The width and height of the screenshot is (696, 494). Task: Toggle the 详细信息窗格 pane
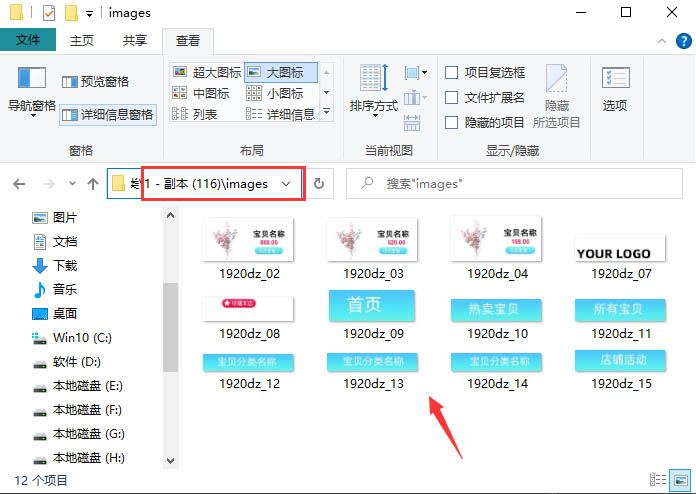click(x=108, y=115)
